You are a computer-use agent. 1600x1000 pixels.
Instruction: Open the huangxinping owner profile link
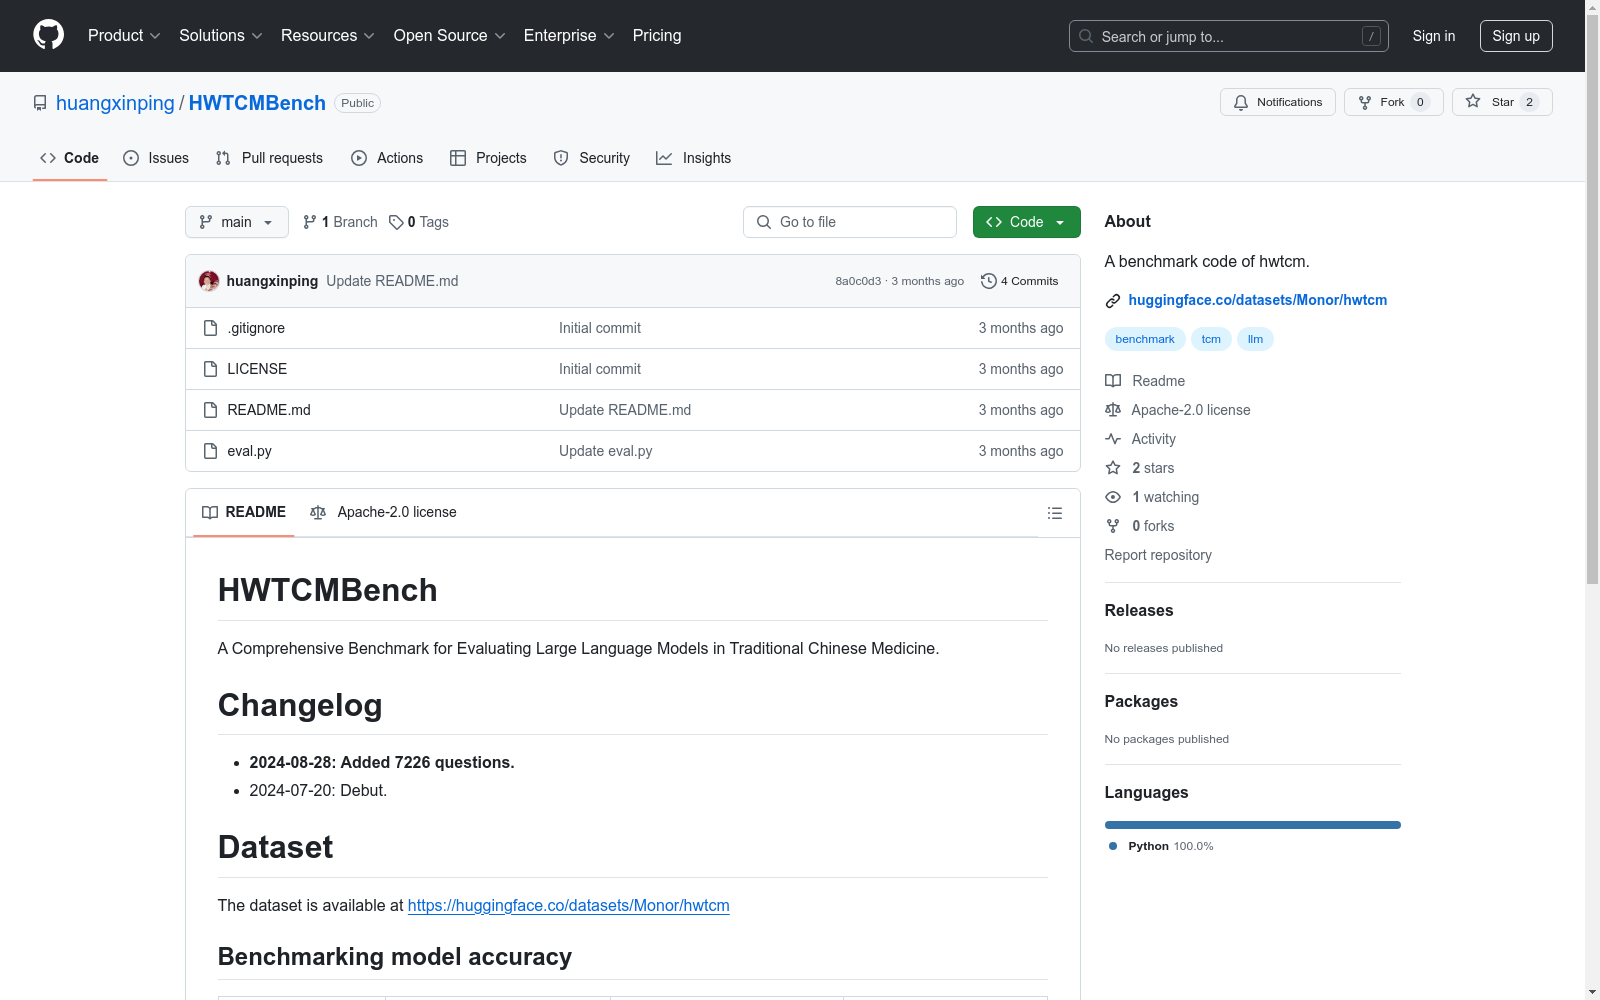115,103
